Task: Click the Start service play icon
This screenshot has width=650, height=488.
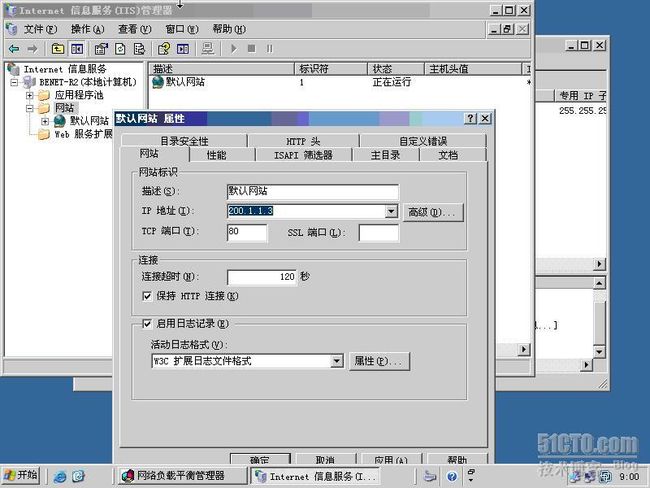Action: (x=234, y=49)
